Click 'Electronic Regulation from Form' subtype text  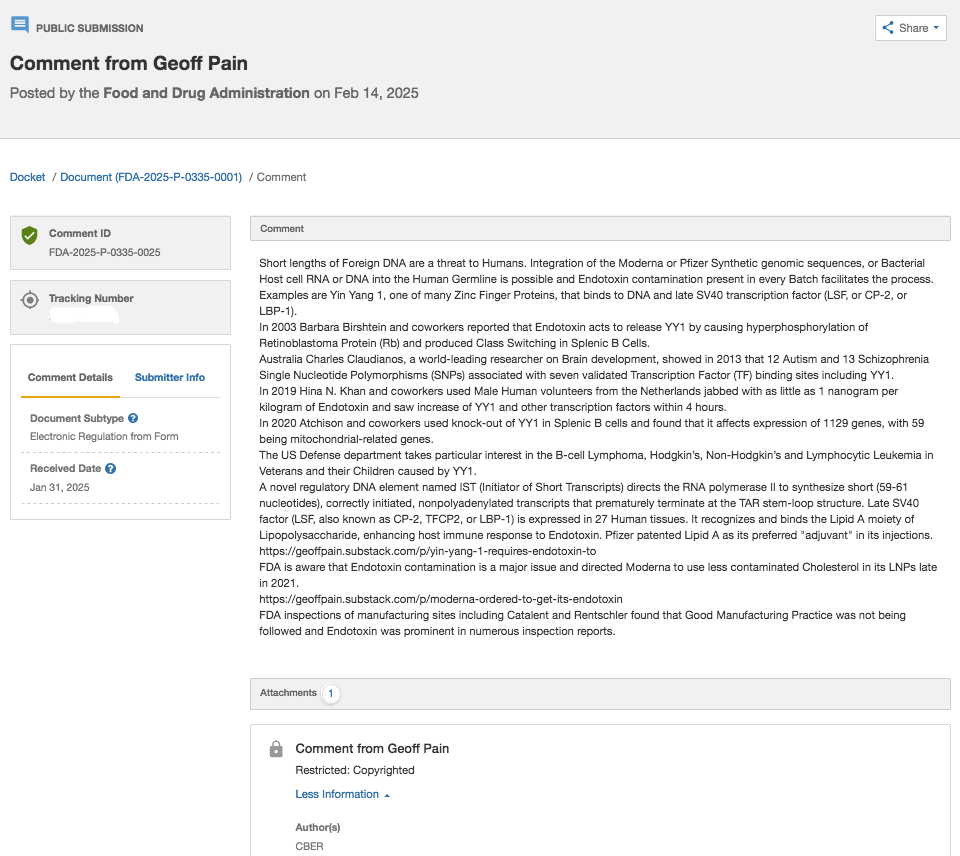point(104,437)
